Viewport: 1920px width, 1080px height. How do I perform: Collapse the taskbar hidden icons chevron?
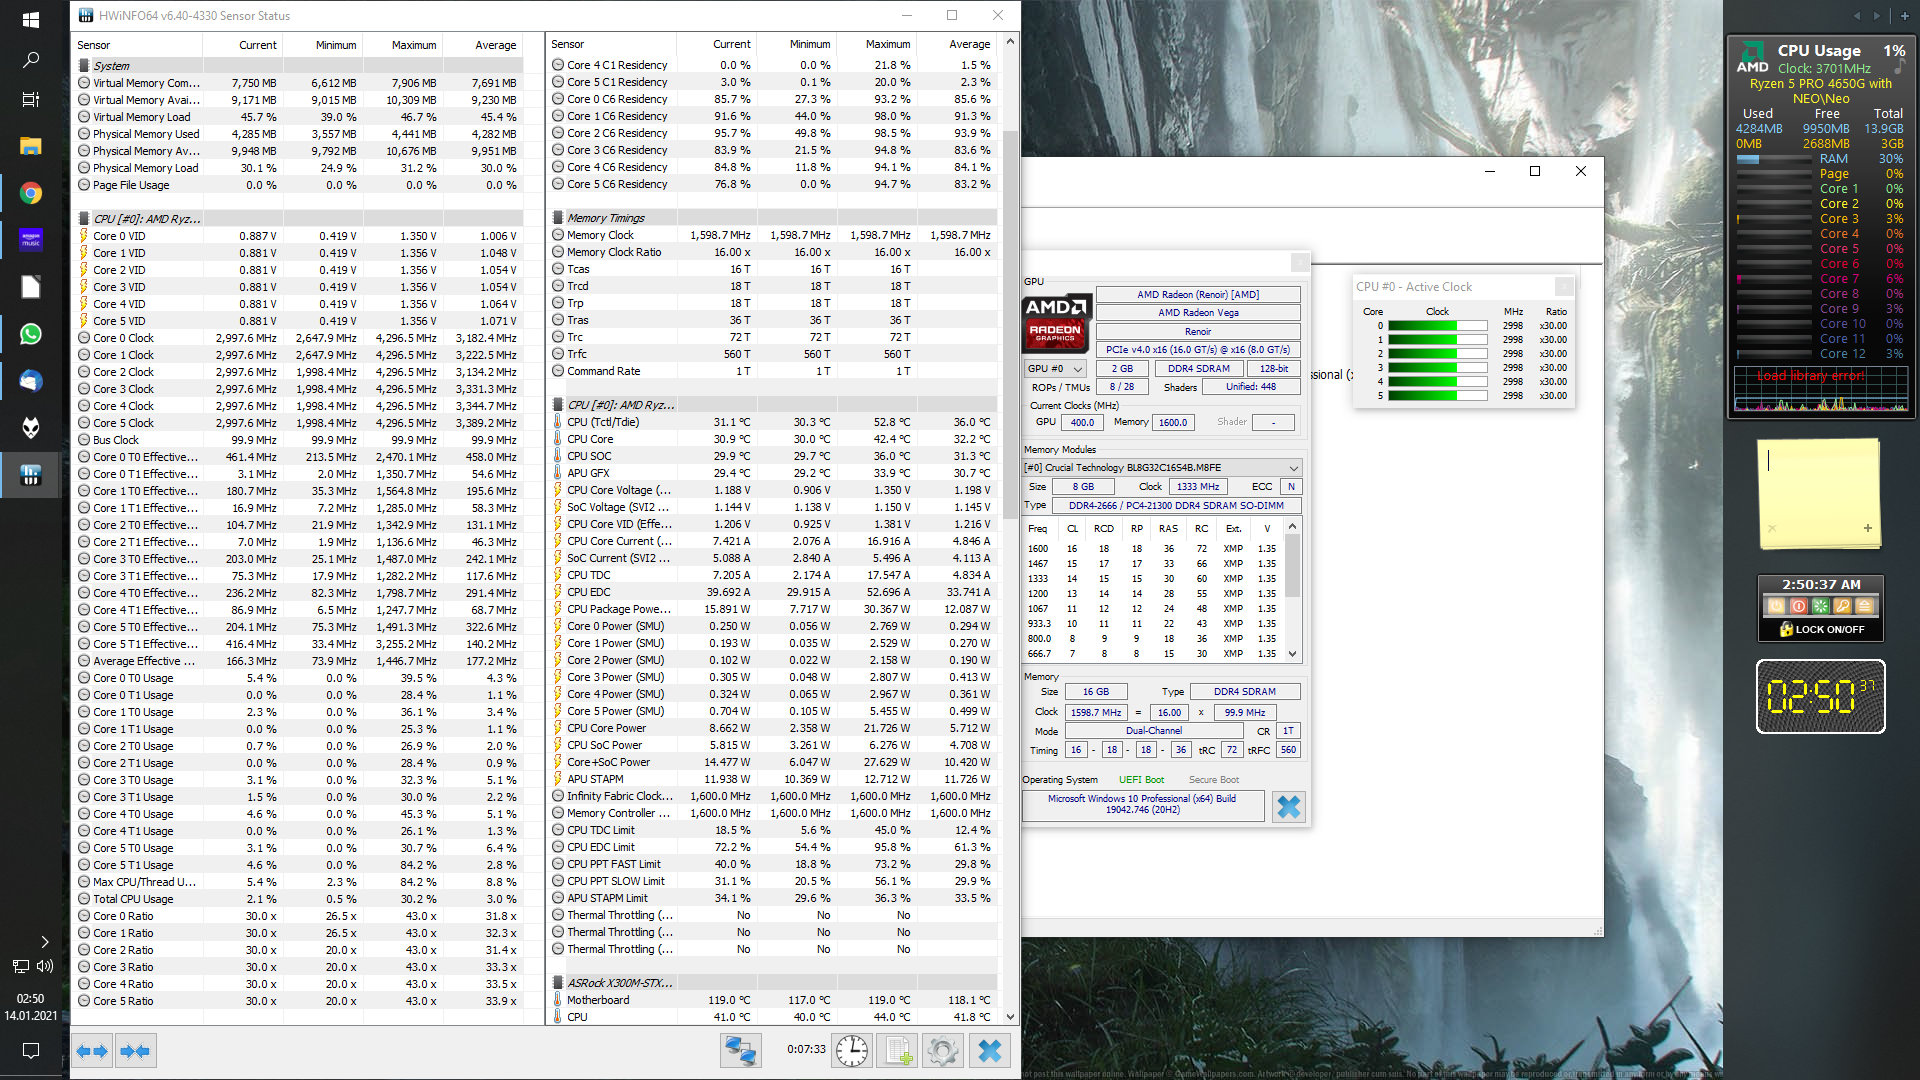pyautogui.click(x=44, y=941)
